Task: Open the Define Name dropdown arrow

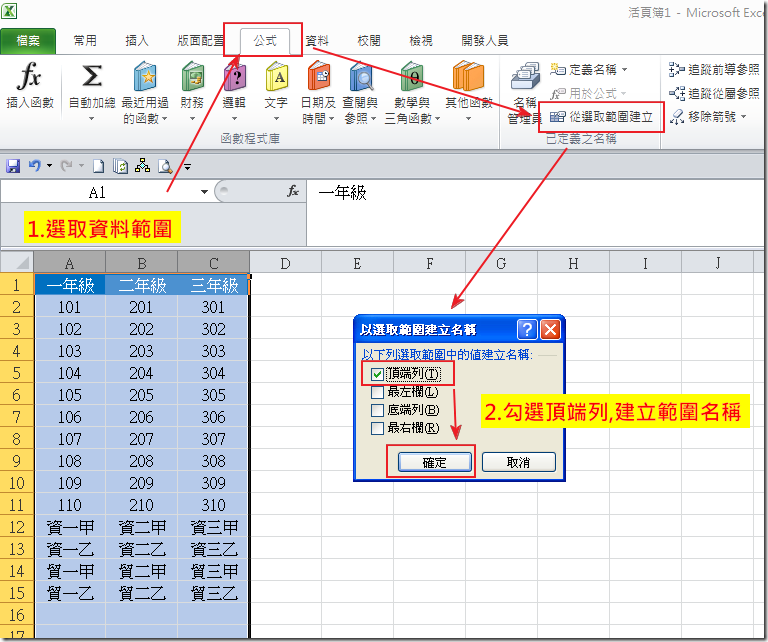Action: coord(624,70)
